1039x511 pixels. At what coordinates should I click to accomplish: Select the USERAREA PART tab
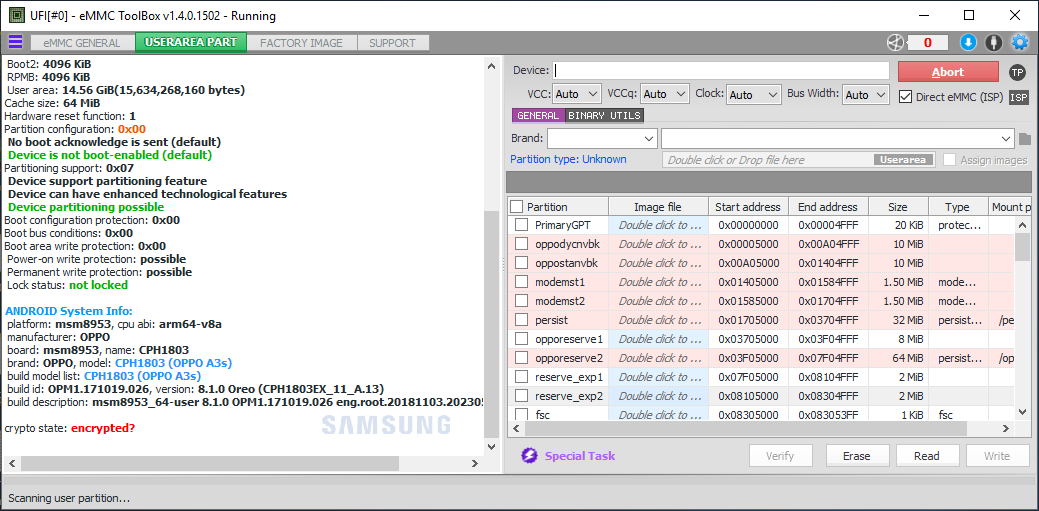point(191,42)
